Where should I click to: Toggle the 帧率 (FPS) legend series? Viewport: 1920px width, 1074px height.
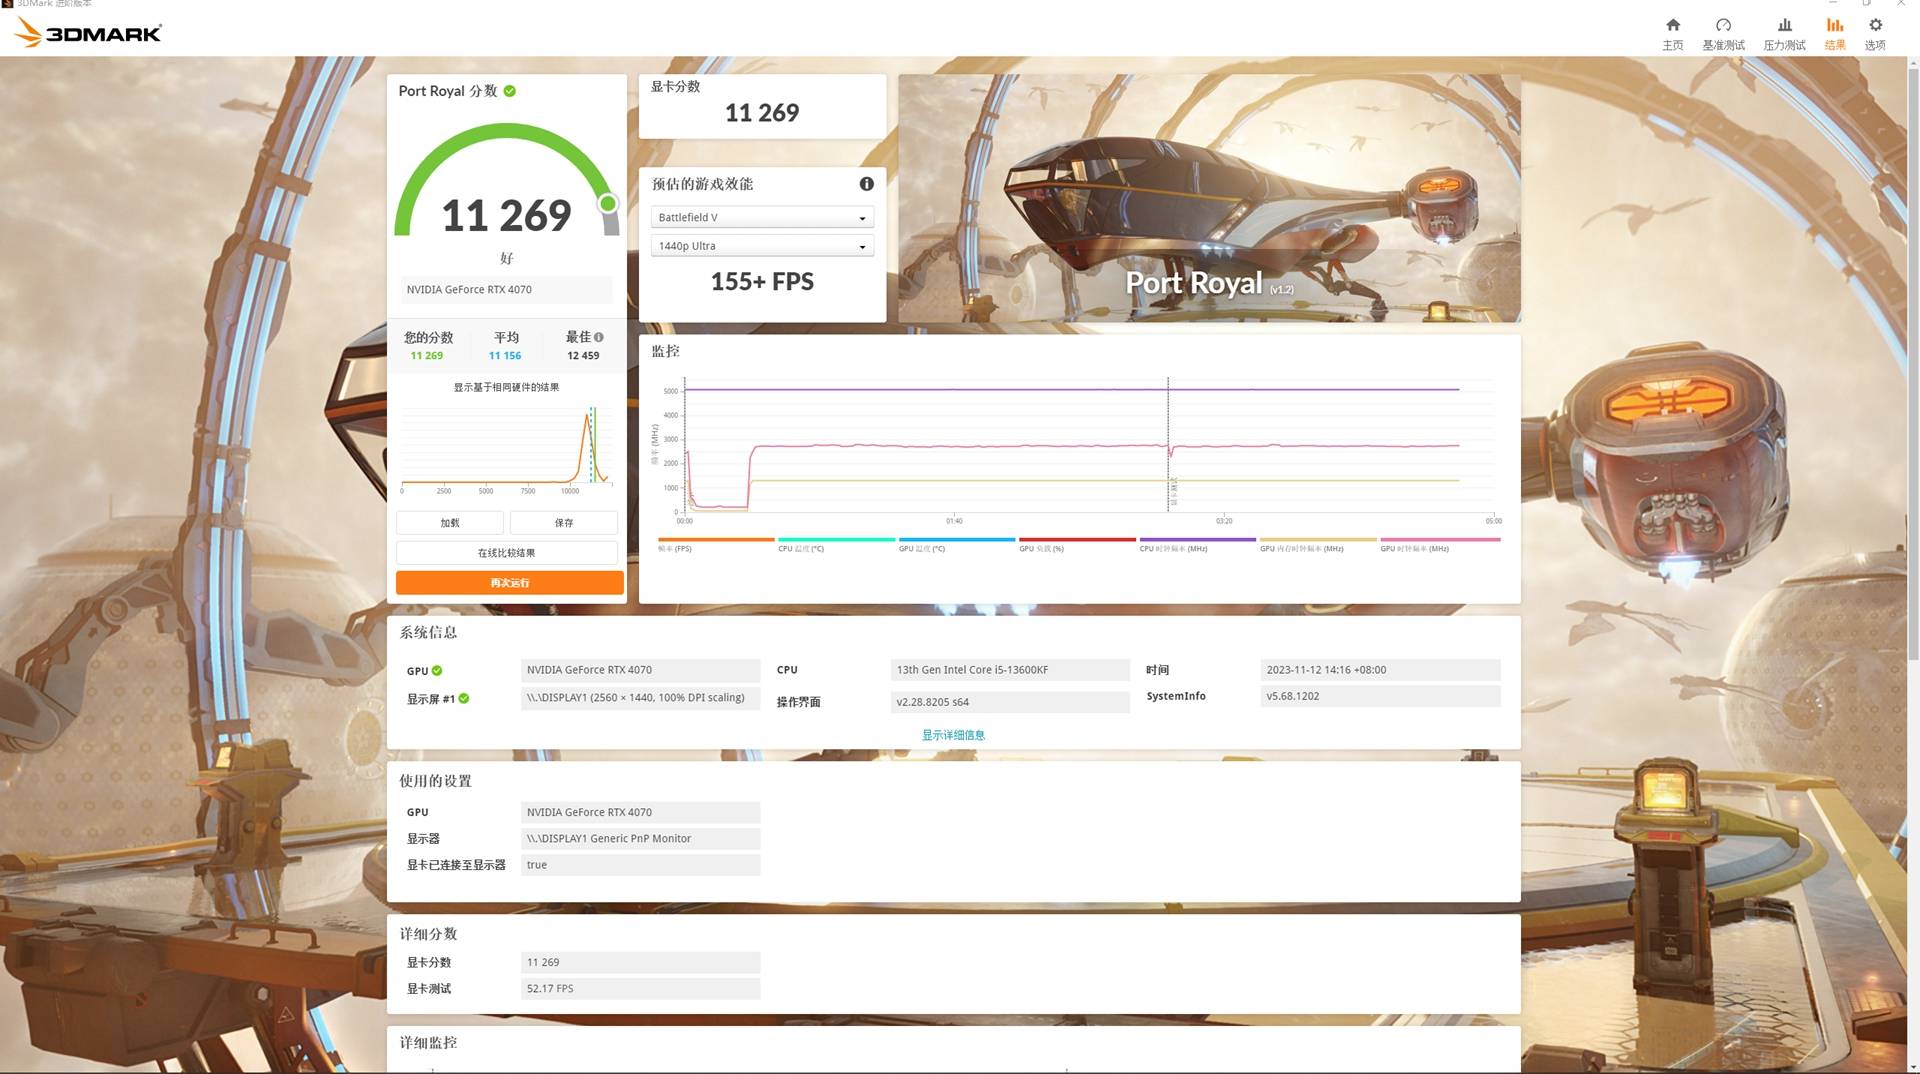pos(675,548)
